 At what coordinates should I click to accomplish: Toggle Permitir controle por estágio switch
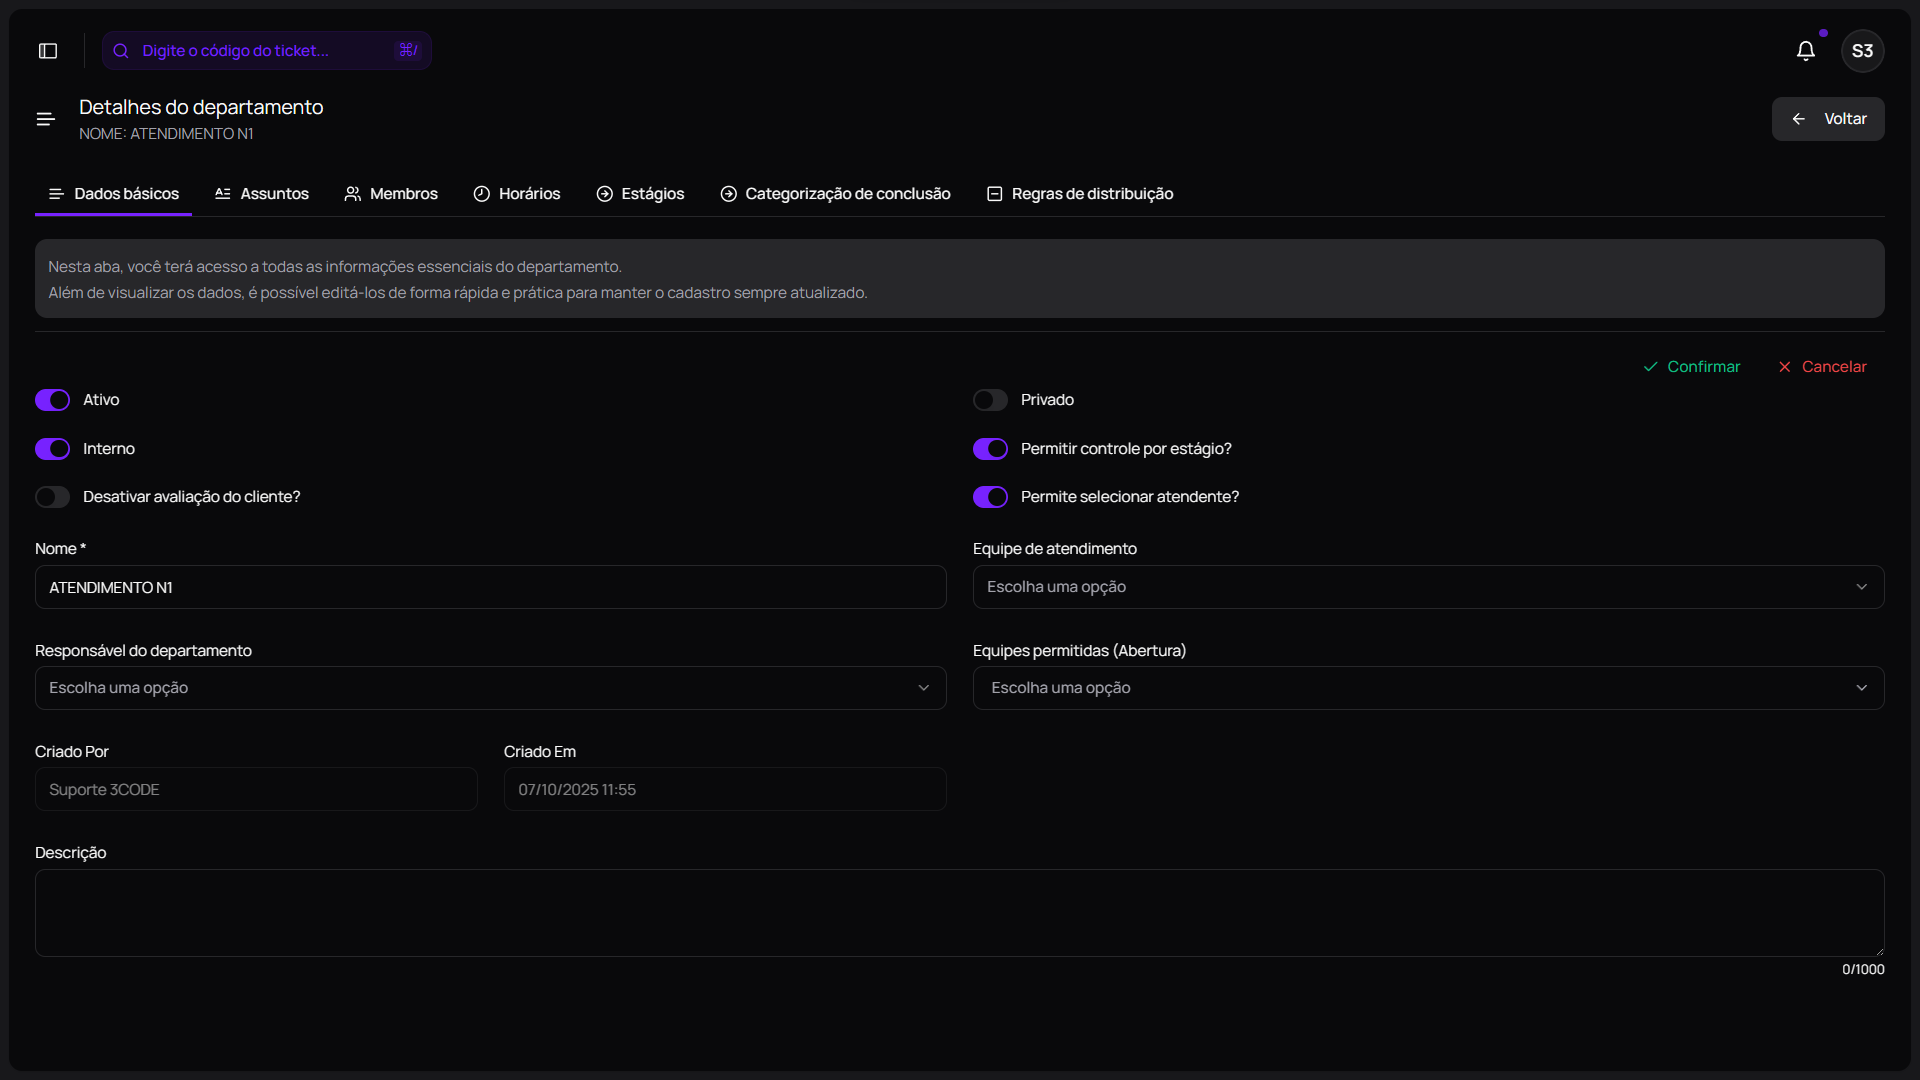[x=990, y=449]
